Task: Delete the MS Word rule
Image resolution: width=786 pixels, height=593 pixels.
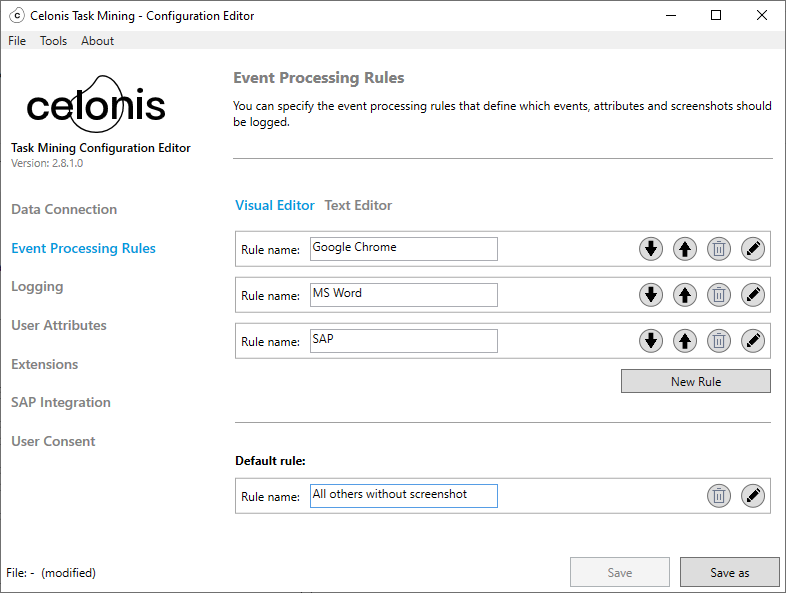Action: click(x=719, y=295)
